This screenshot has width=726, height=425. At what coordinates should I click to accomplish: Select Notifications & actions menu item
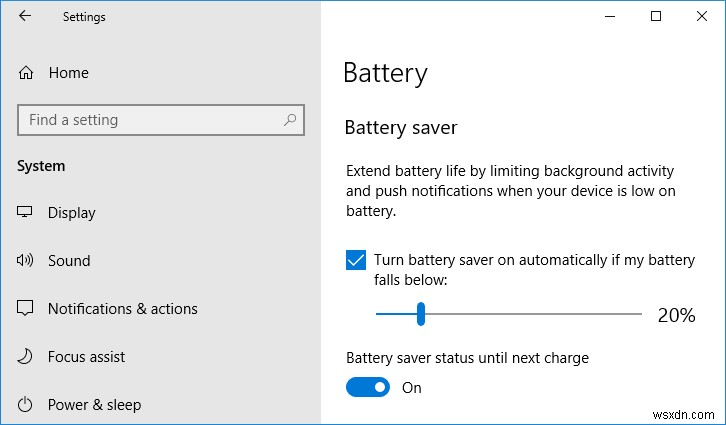tap(122, 308)
